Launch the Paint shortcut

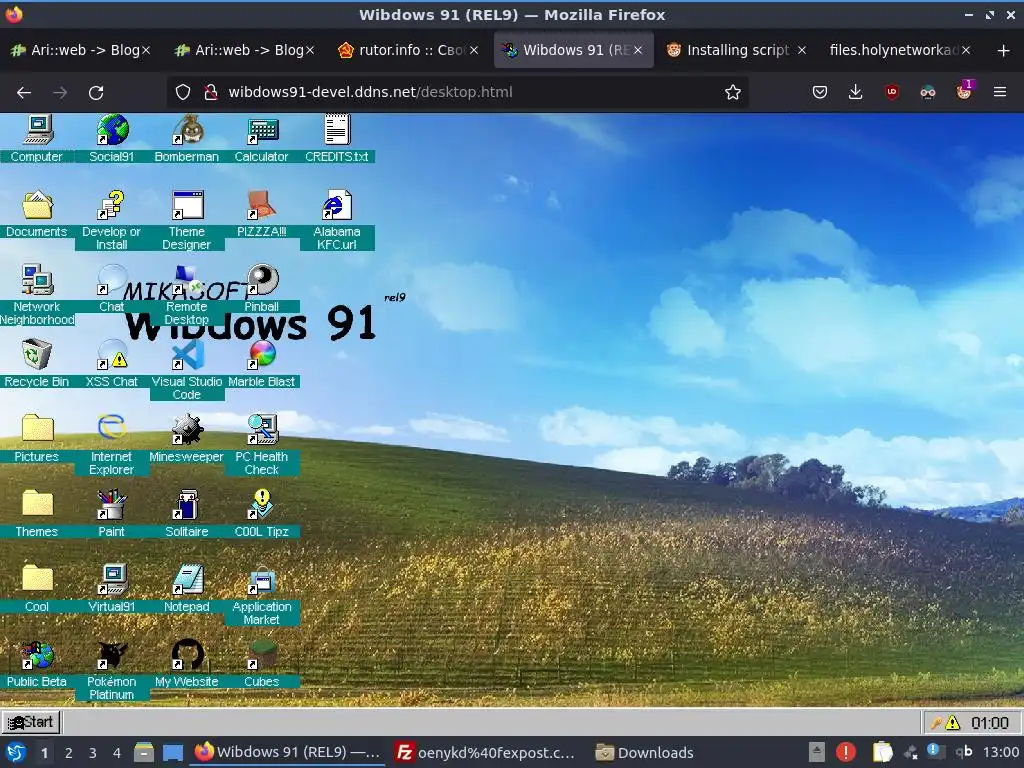click(x=112, y=504)
